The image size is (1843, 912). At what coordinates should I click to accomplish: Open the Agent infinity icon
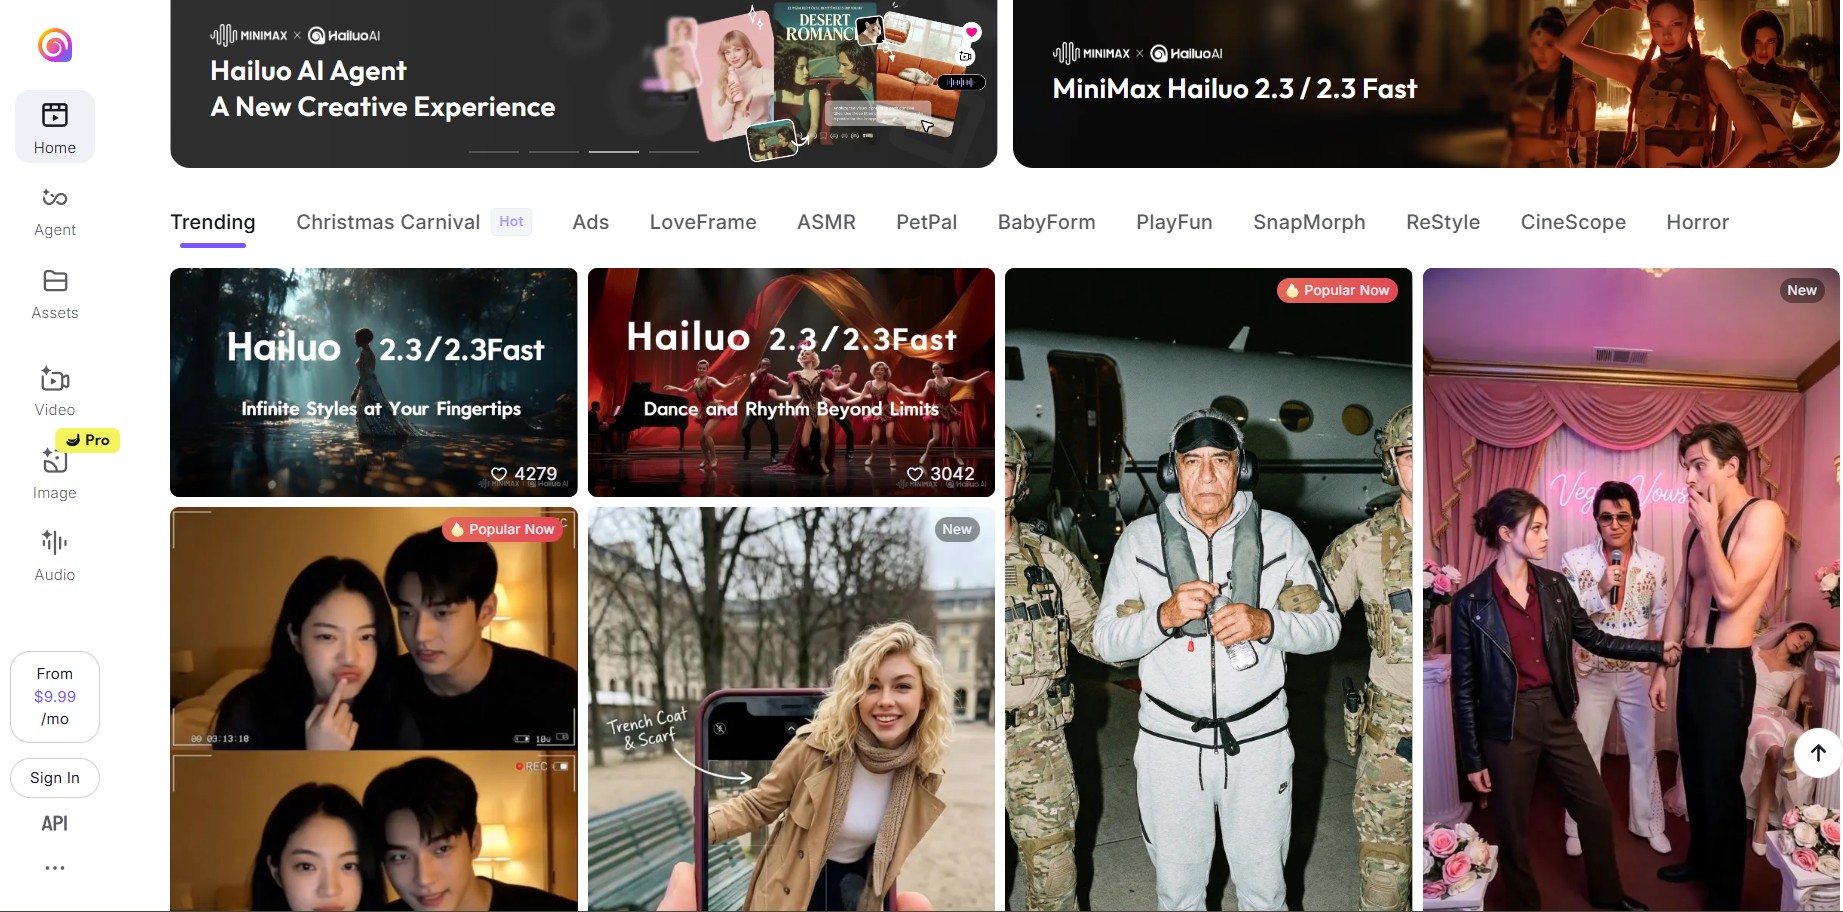[55, 198]
